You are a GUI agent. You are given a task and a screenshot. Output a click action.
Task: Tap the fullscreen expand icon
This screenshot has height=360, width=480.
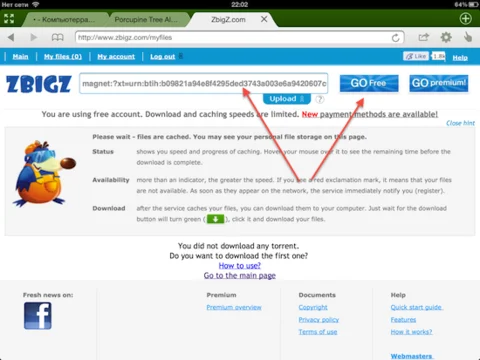(9, 19)
